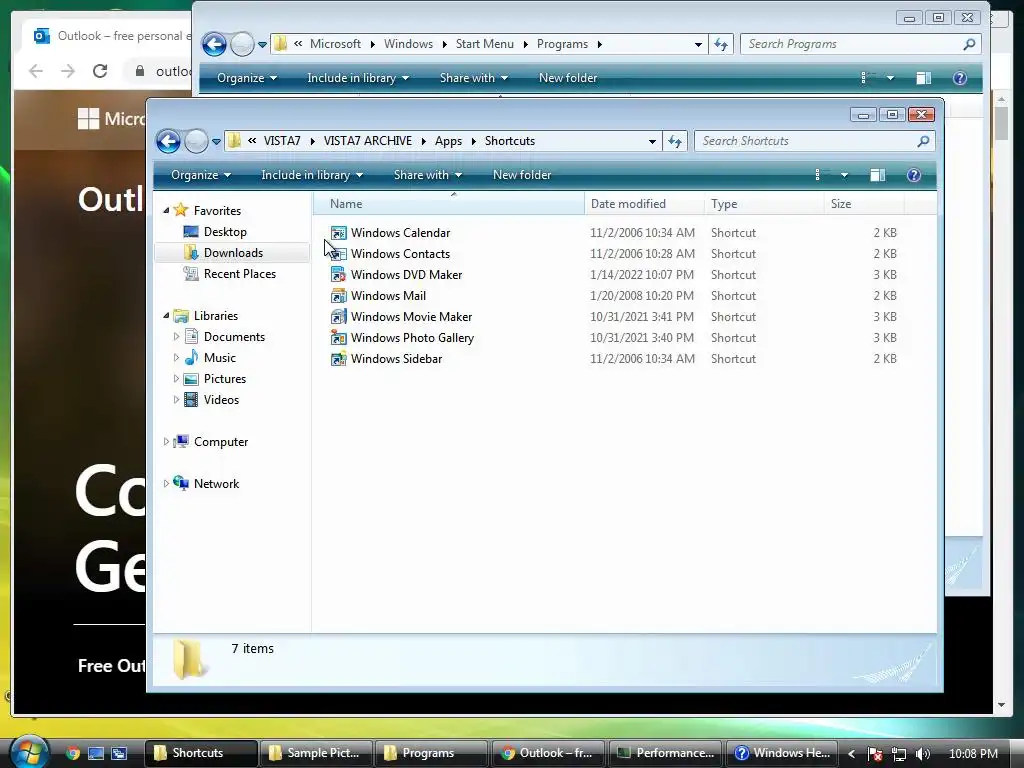The image size is (1024, 768).
Task: Open the Organize menu in the Shortcuts window
Action: (200, 175)
